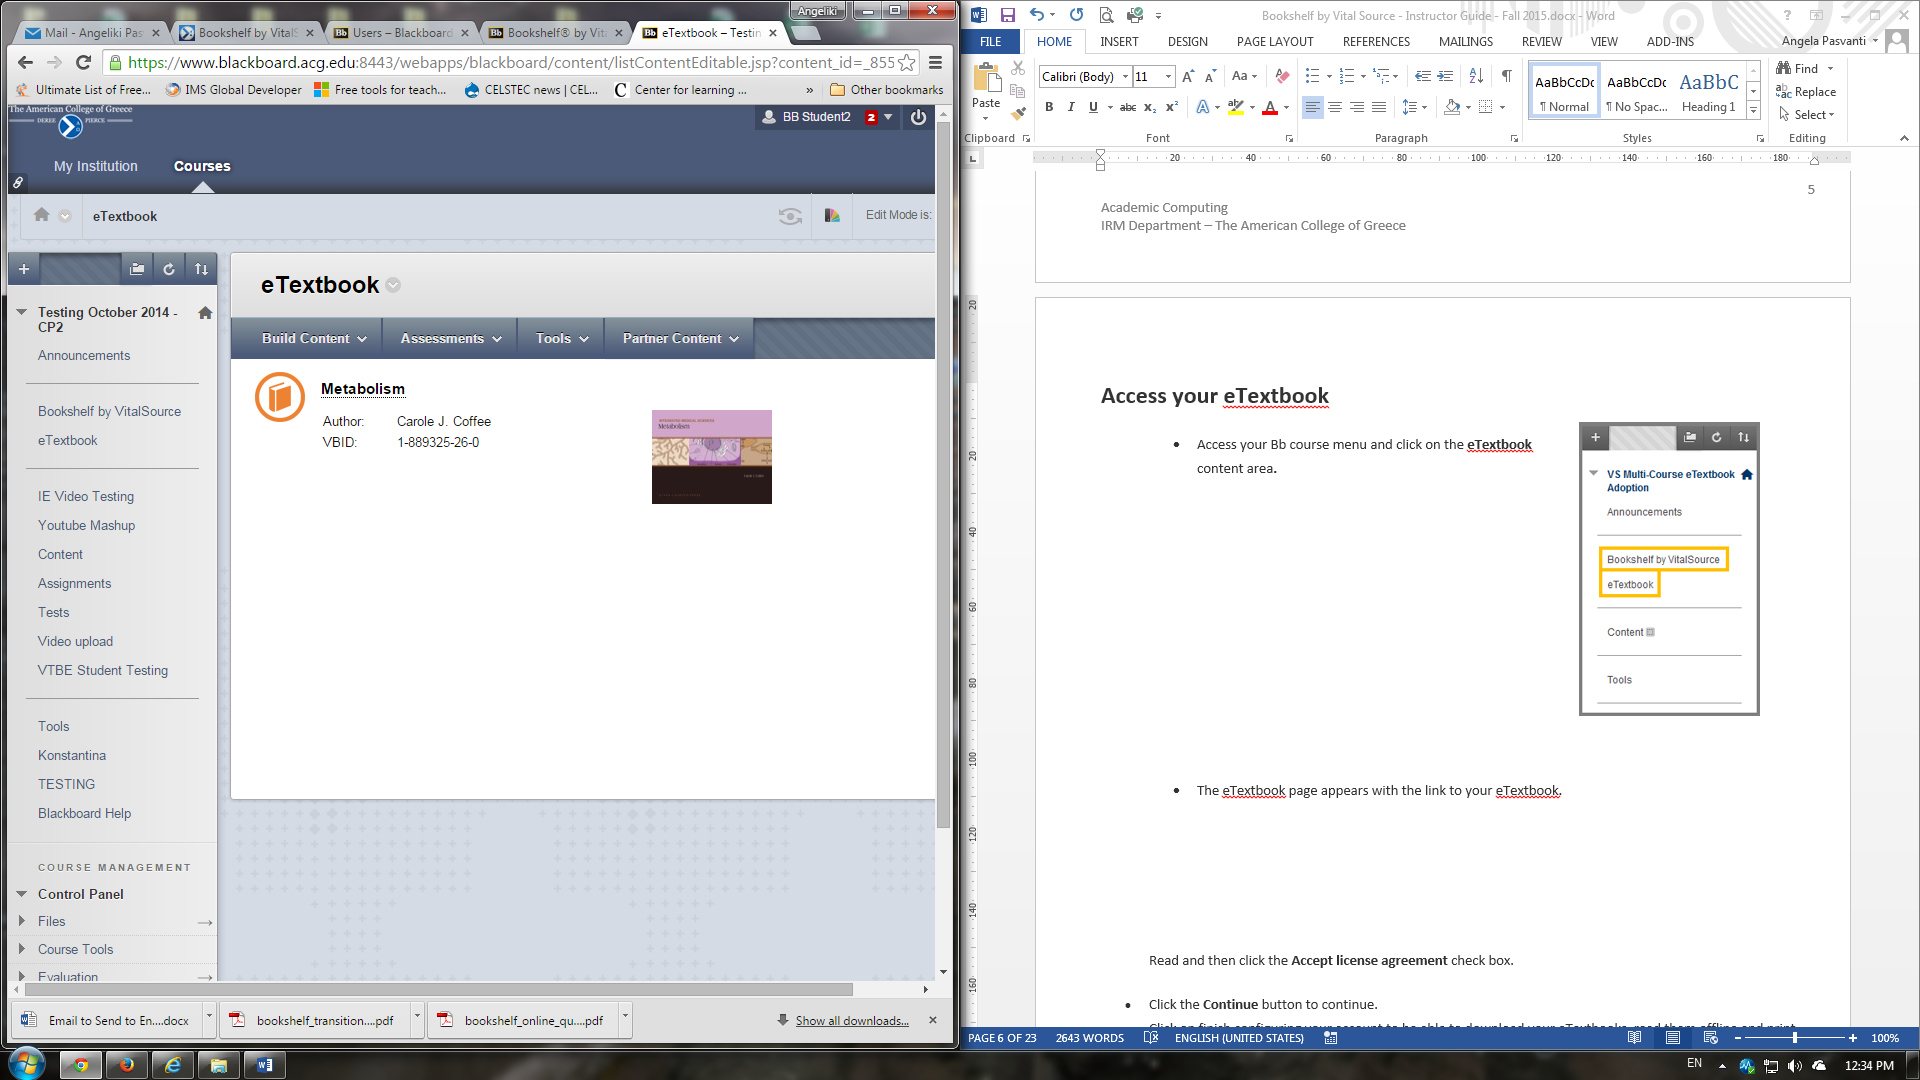Click the Blackboard course menu refresh icon
Screen dimensions: 1920x1080
(x=169, y=269)
